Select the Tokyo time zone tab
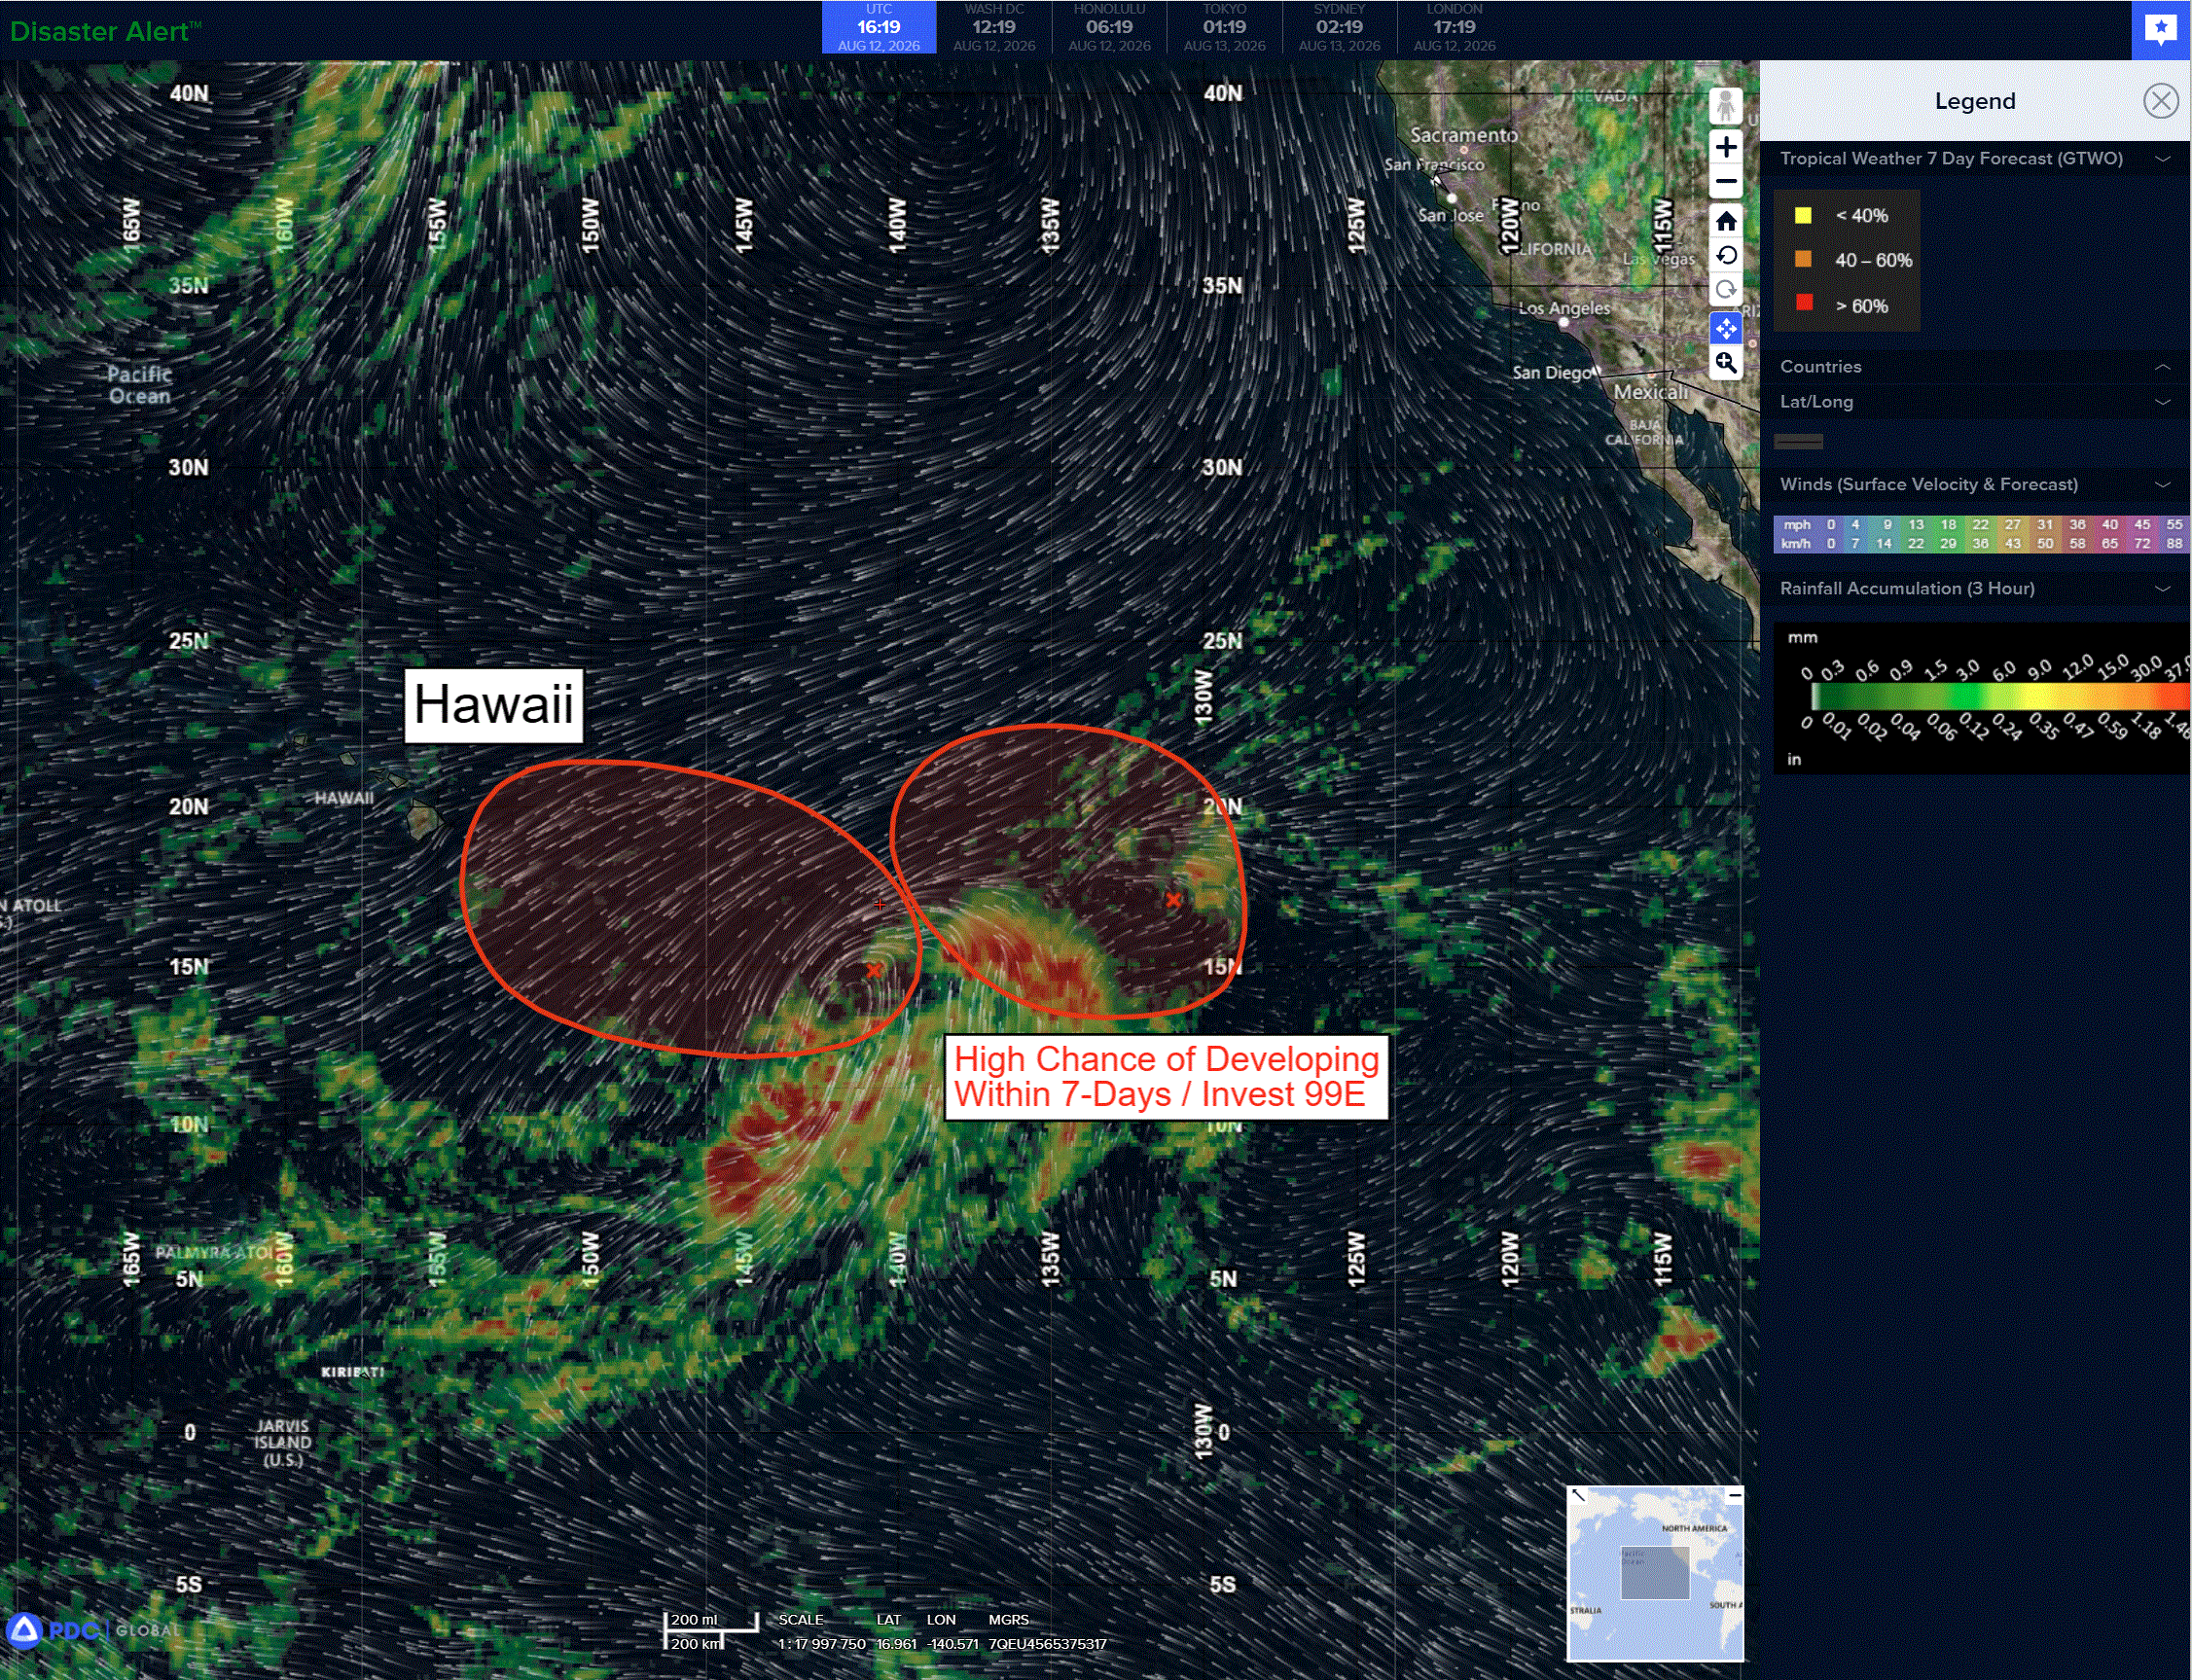Viewport: 2192px width, 1680px height. point(1224,27)
